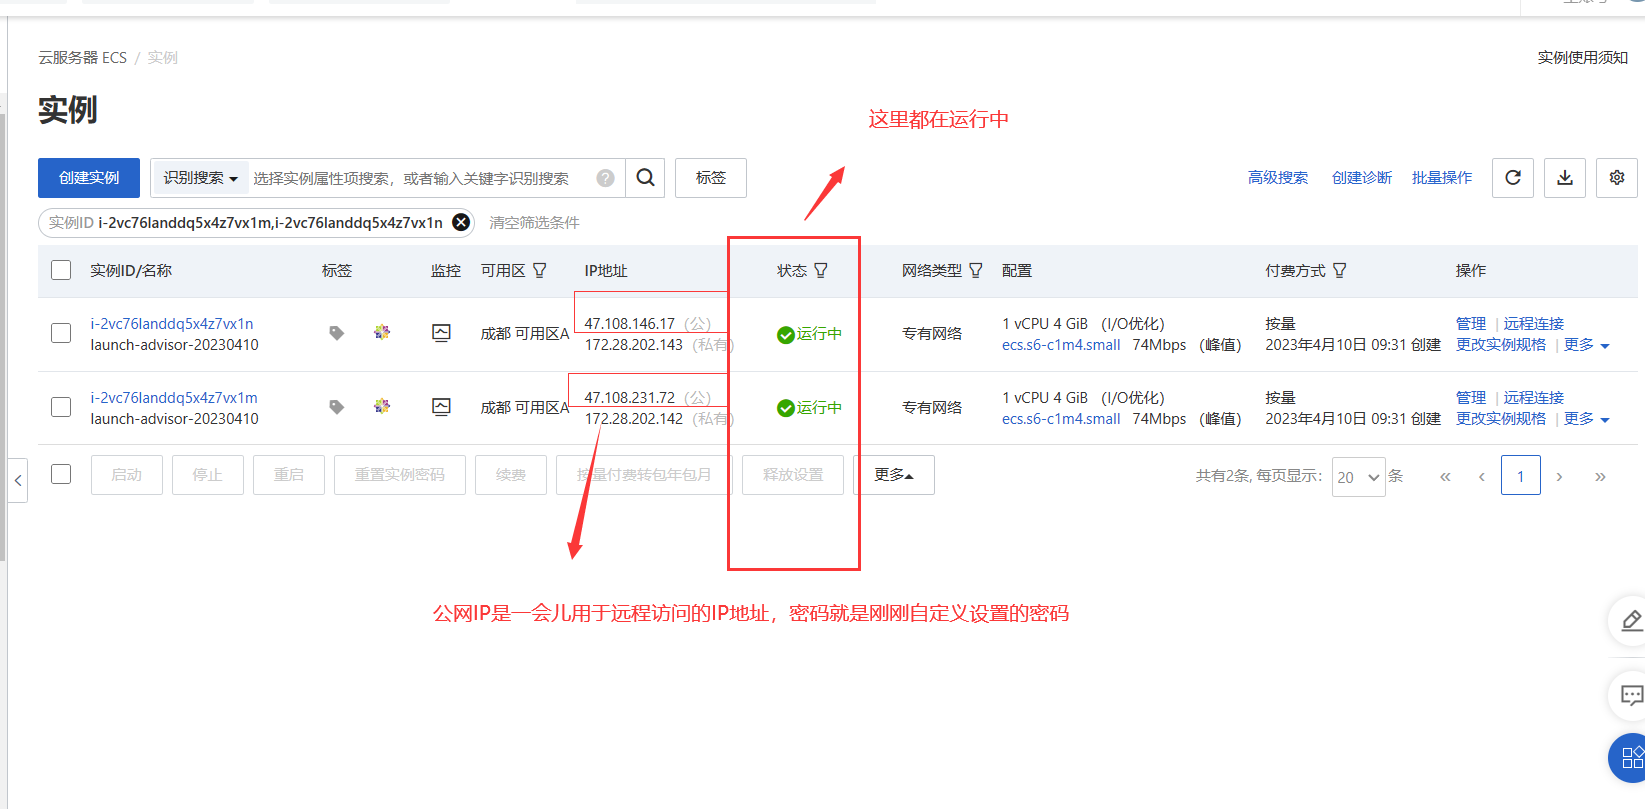Refresh the instance list
The image size is (1645, 809).
point(1513,178)
